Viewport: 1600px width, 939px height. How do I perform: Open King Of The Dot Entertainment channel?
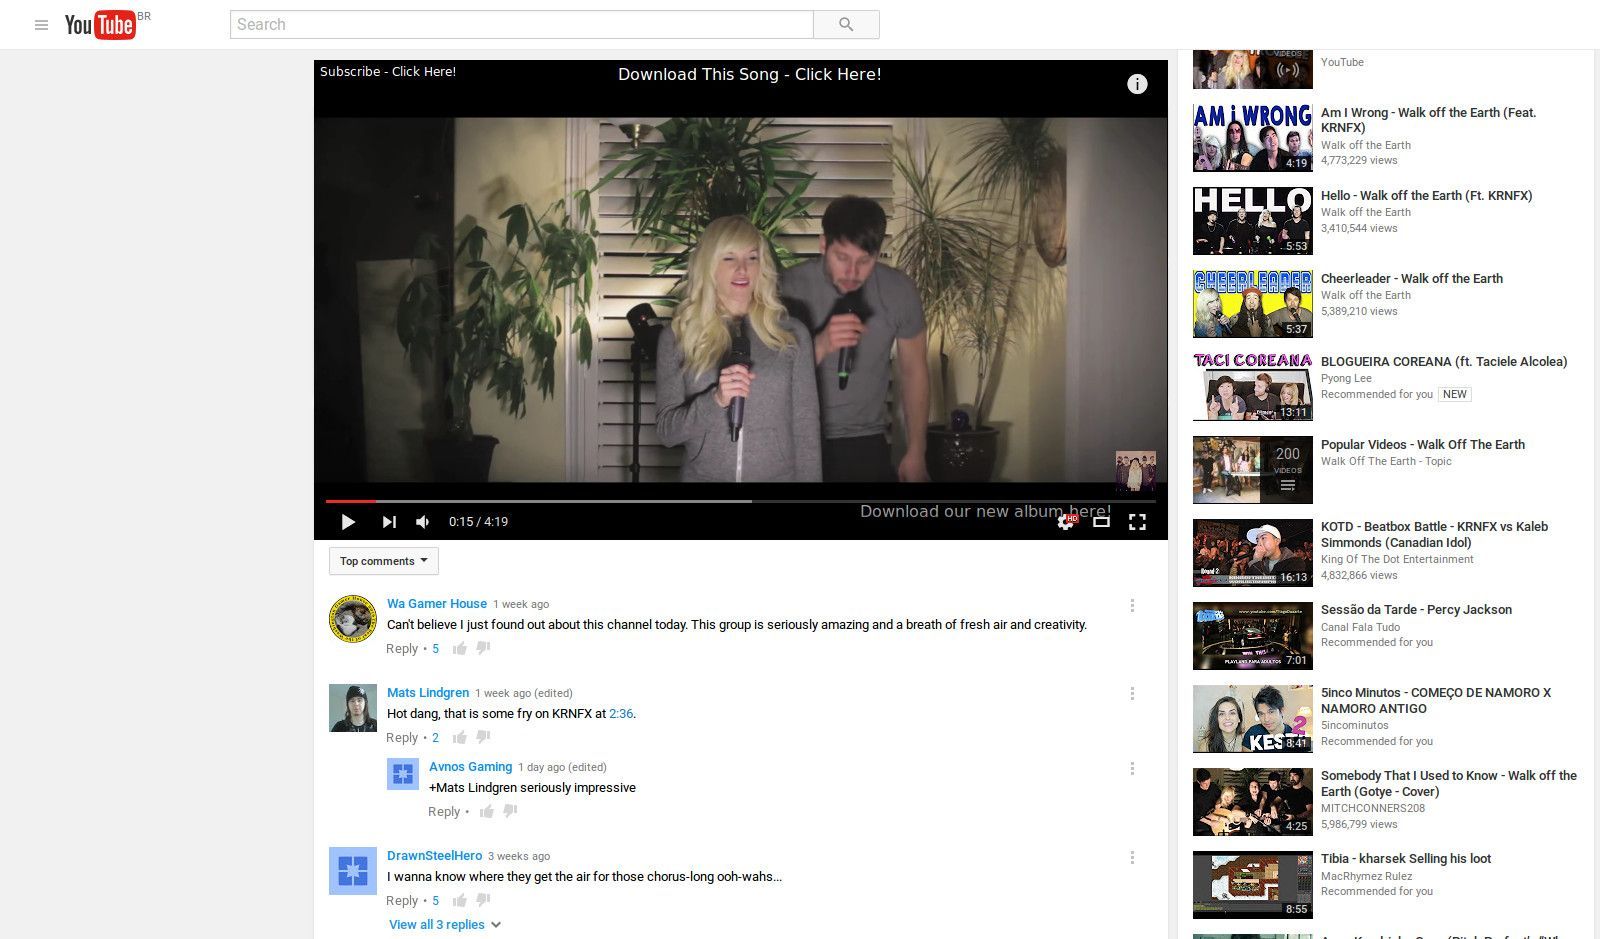pyautogui.click(x=1397, y=559)
